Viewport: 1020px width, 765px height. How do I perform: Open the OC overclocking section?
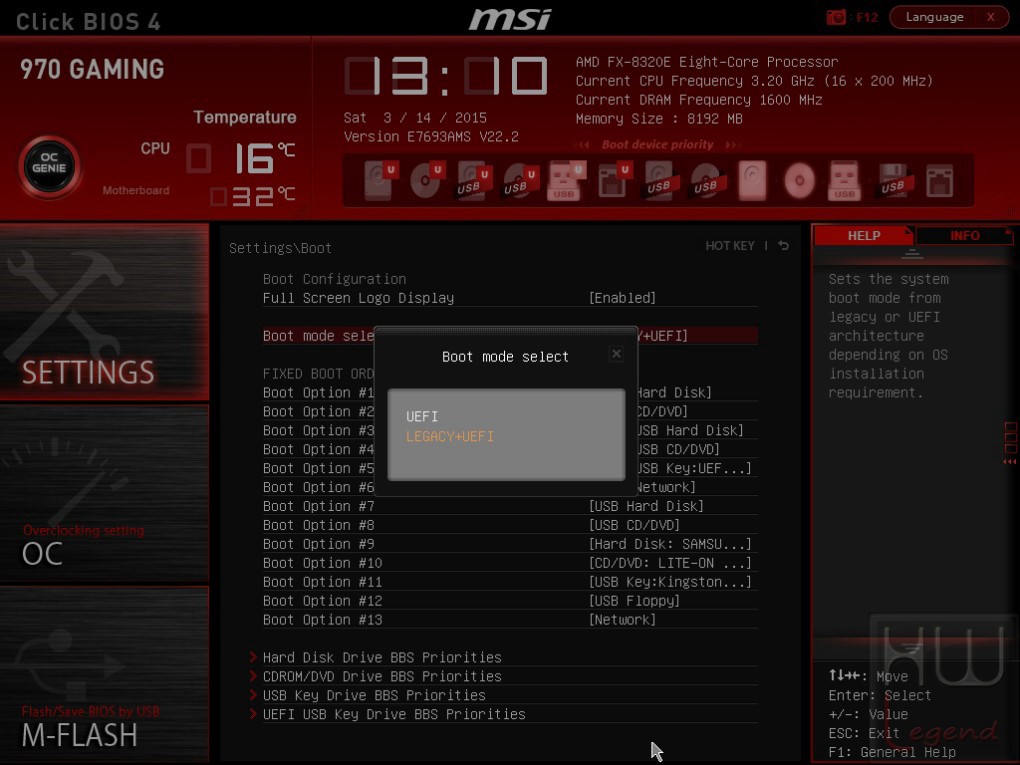pos(104,493)
